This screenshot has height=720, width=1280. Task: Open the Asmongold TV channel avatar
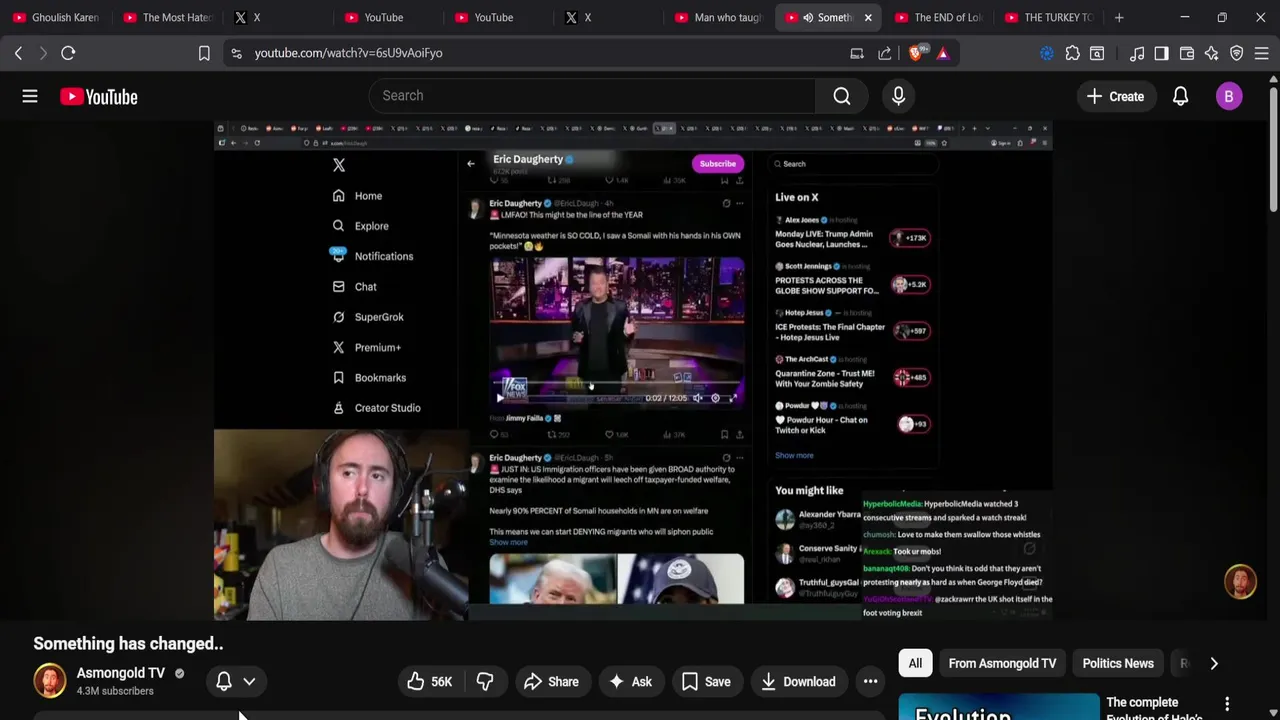coord(49,680)
